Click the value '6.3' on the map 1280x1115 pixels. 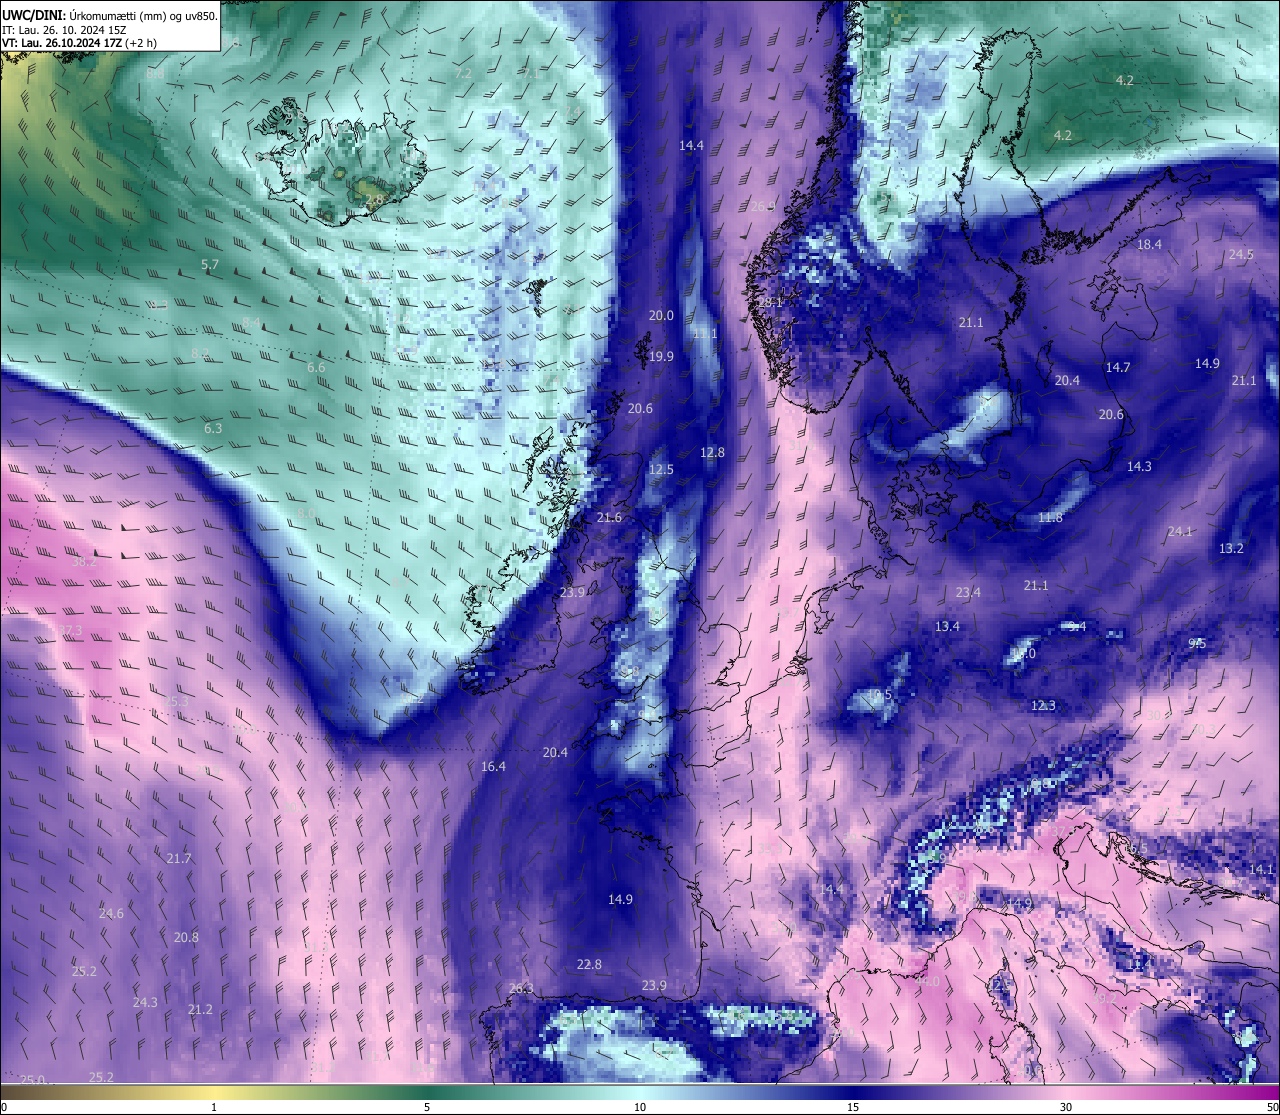(213, 429)
